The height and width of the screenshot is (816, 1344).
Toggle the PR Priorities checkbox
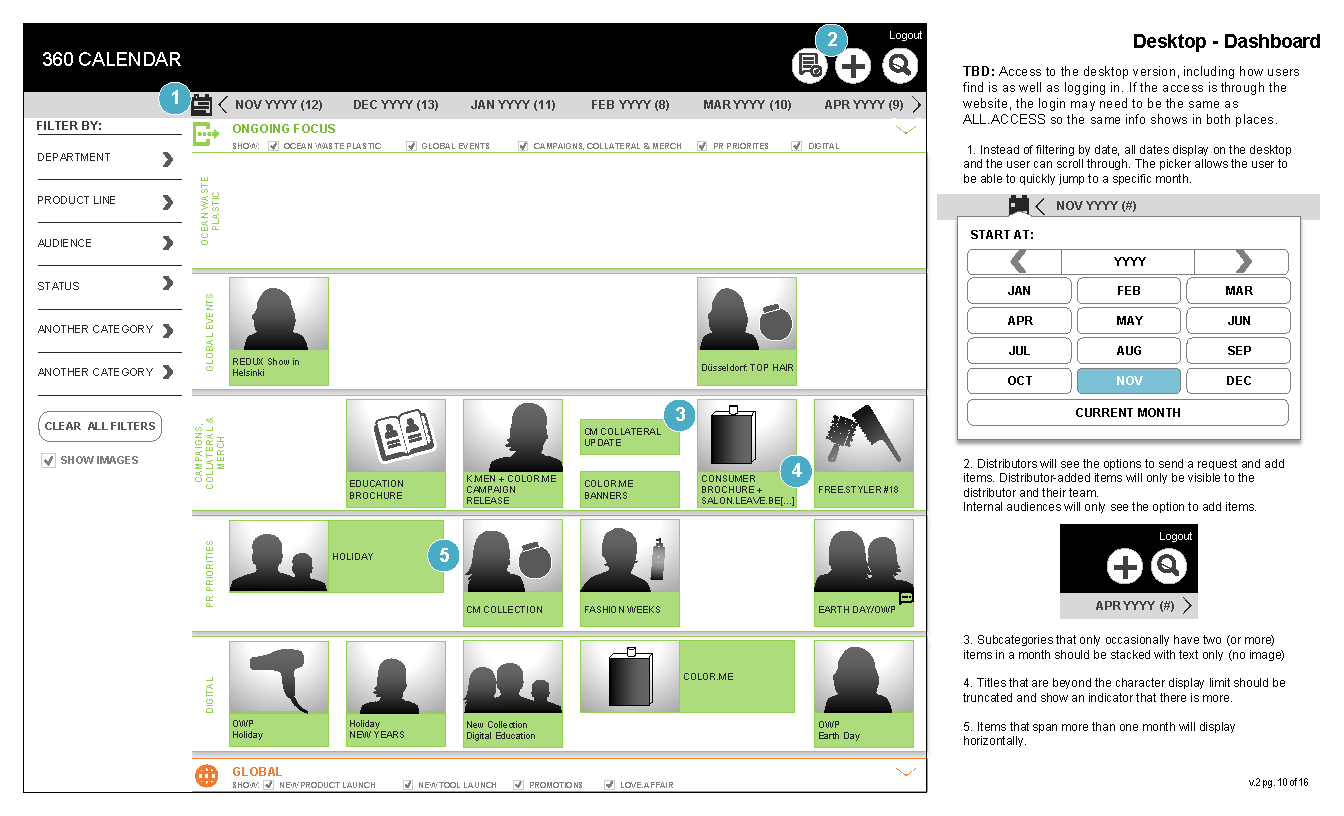tap(704, 146)
